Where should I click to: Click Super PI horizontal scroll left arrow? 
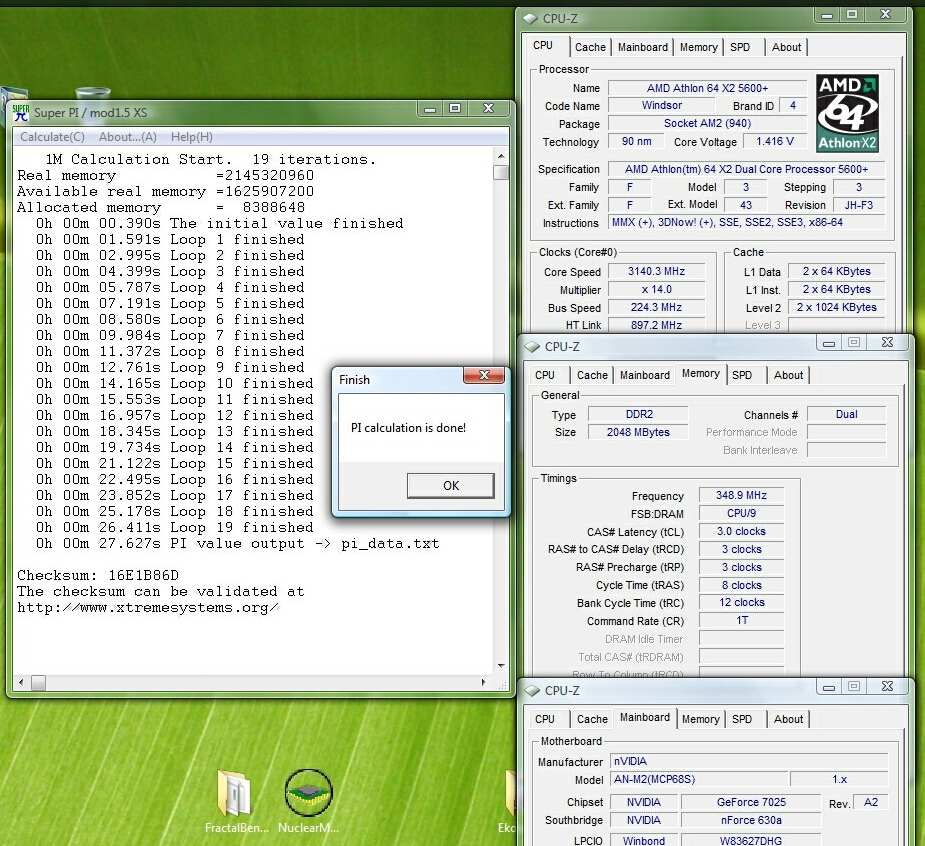pyautogui.click(x=21, y=683)
